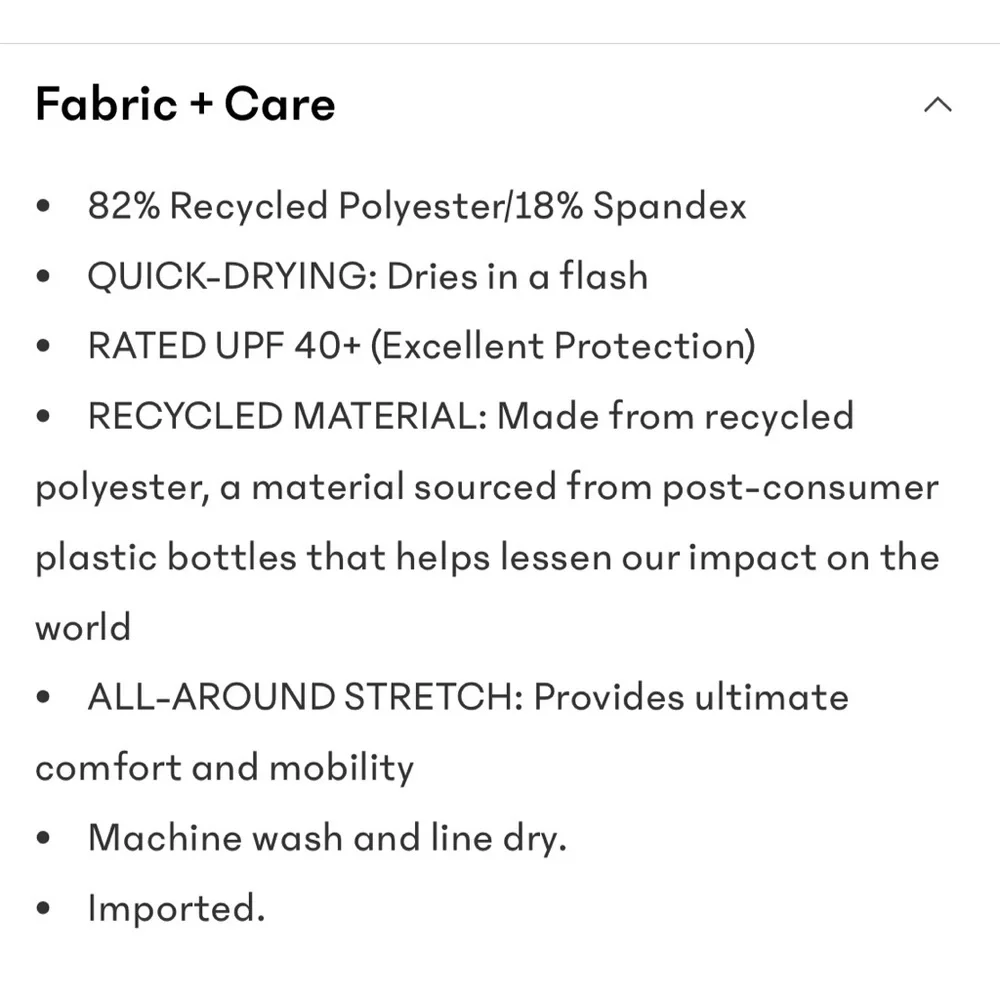Click the bullet dot beside ALL-AROUND STRETCH
Image resolution: width=1000 pixels, height=1000 pixels.
click(43, 697)
